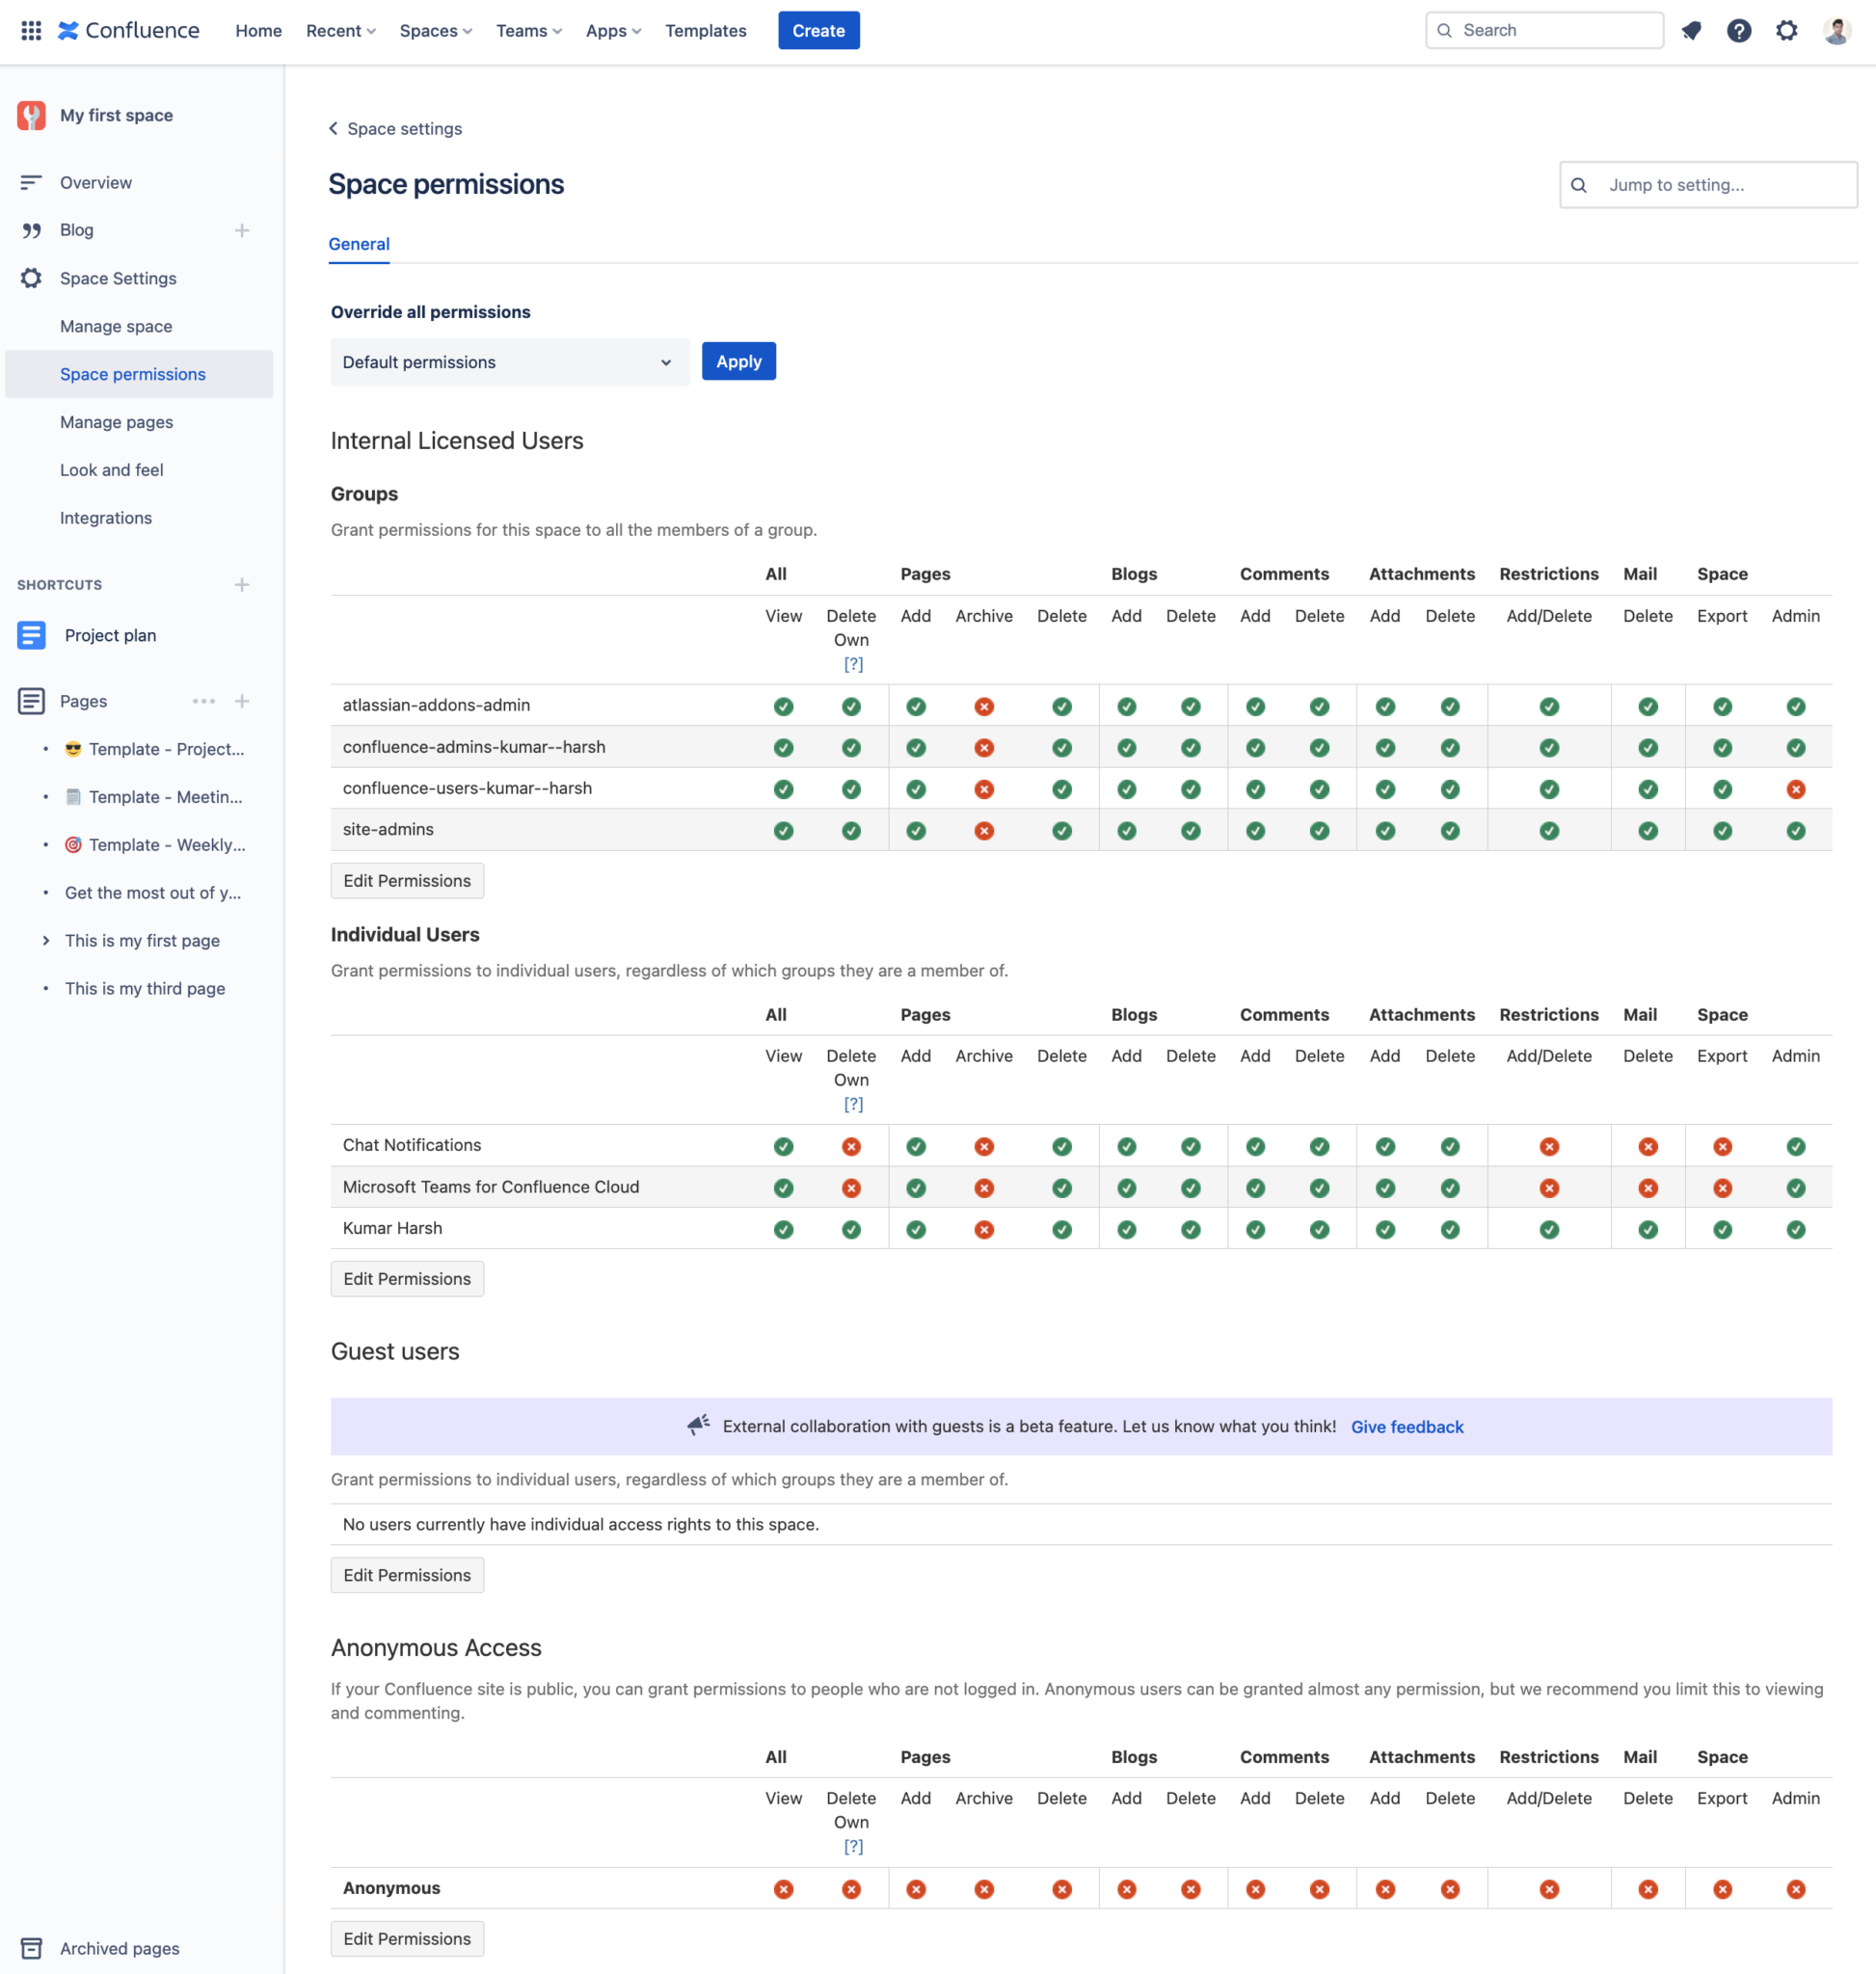Click the Give feedback link
Image resolution: width=1876 pixels, height=1974 pixels.
(x=1407, y=1427)
